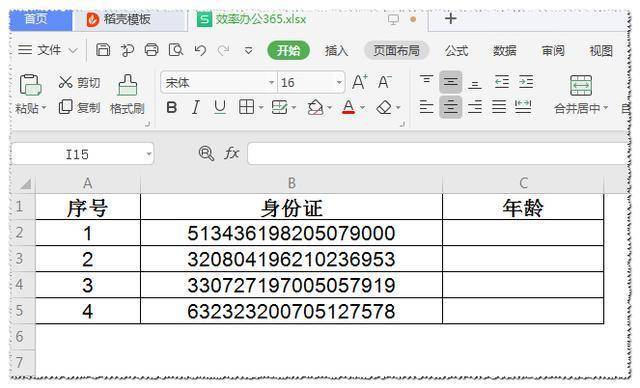This screenshot has height=388, width=640.
Task: Click the Merge and Center (合并居中) icon
Action: tap(581, 85)
